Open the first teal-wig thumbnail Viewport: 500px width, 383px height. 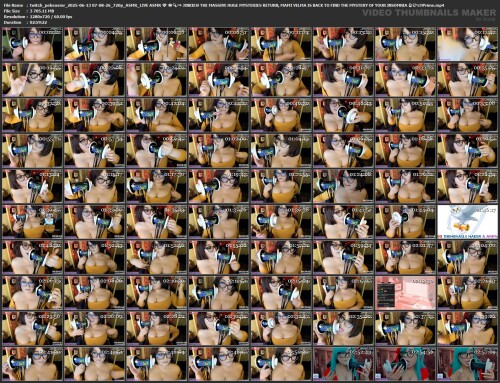click(343, 364)
